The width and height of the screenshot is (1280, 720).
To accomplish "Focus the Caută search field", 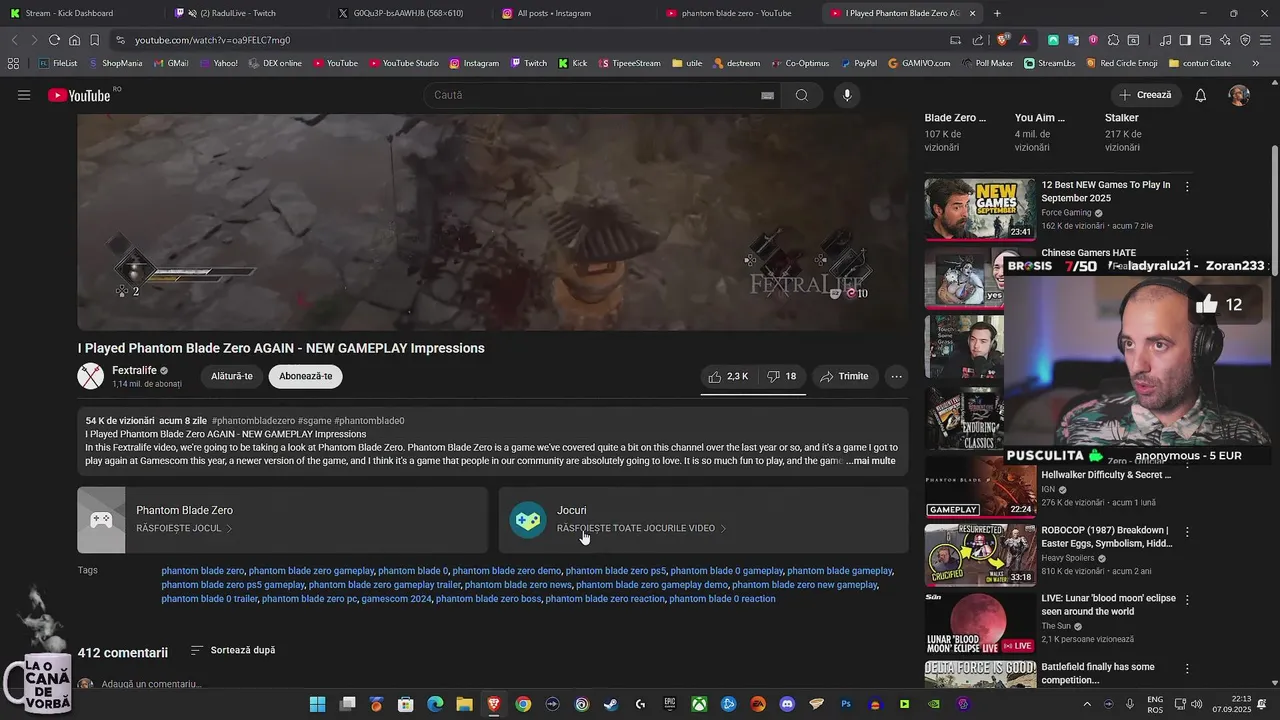I will click(x=595, y=95).
